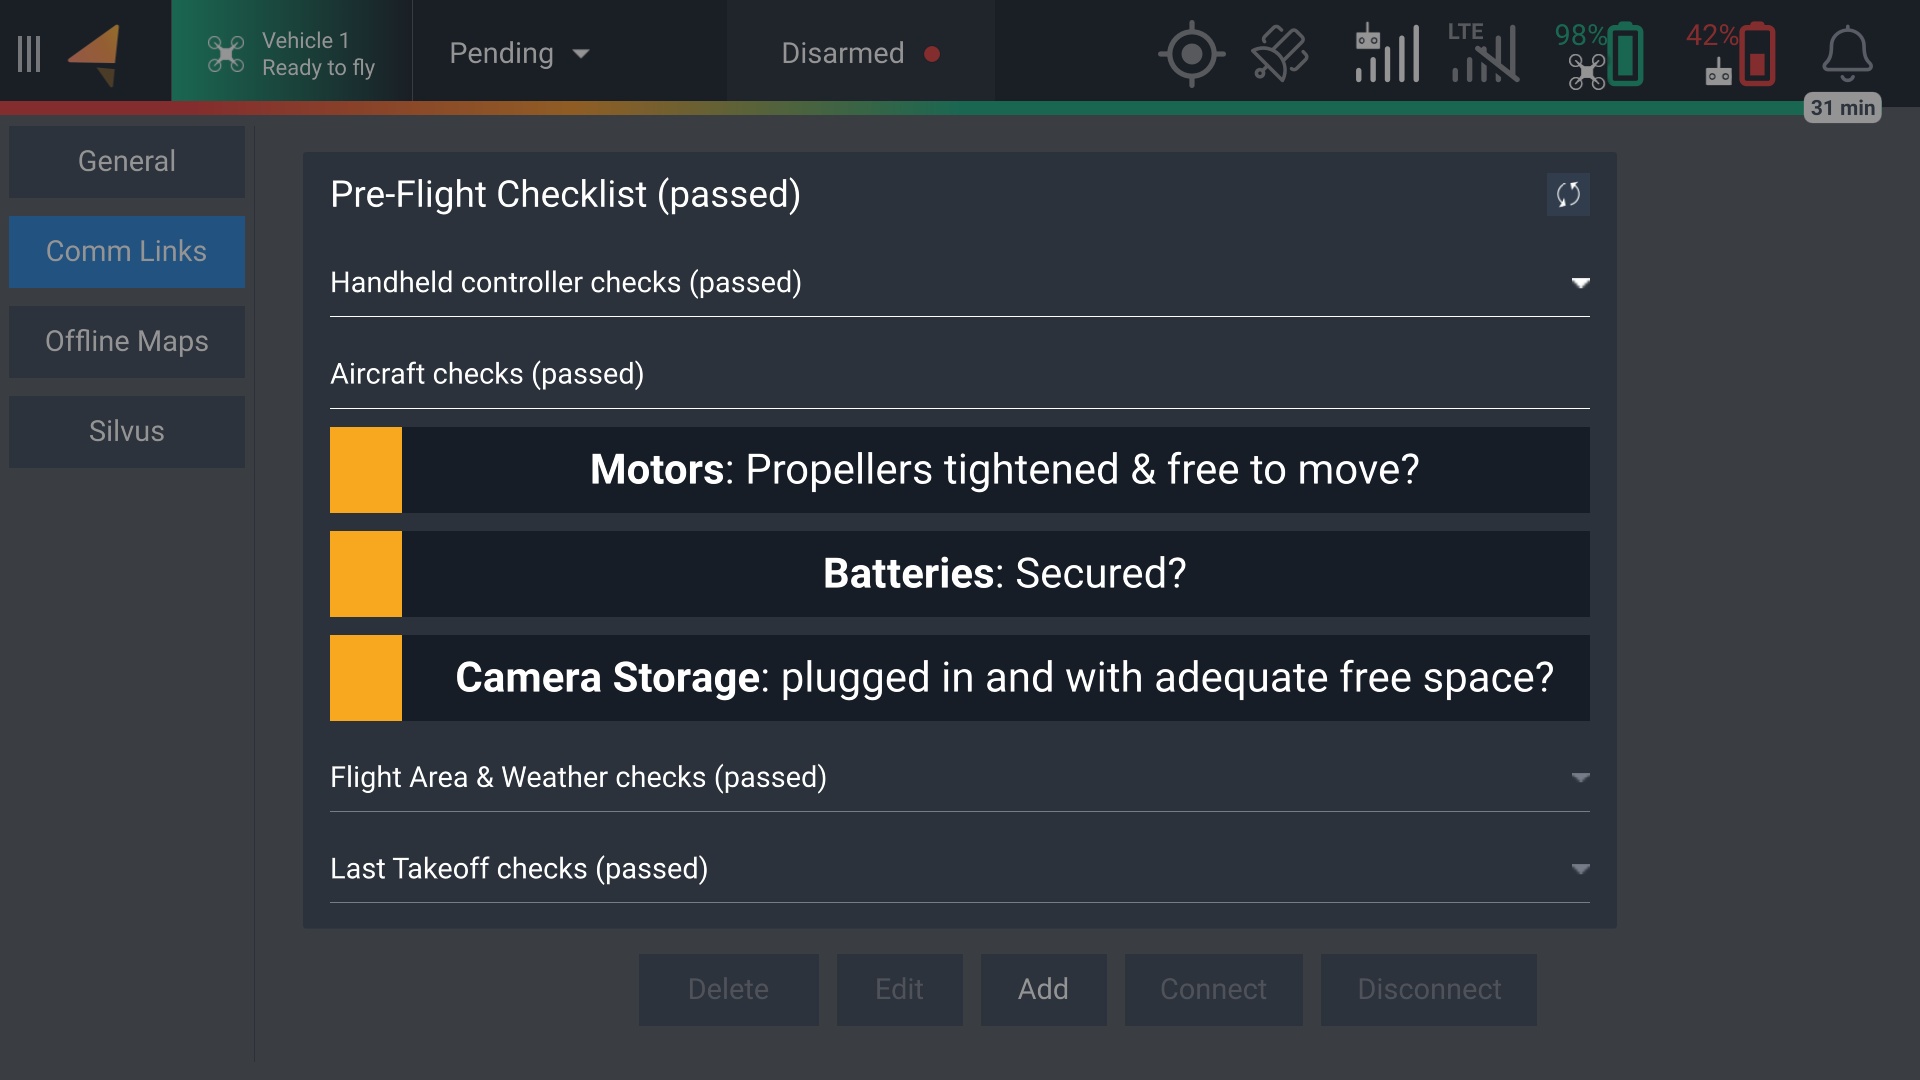Open the hamburger menu icon
The height and width of the screenshot is (1080, 1920).
[x=29, y=53]
